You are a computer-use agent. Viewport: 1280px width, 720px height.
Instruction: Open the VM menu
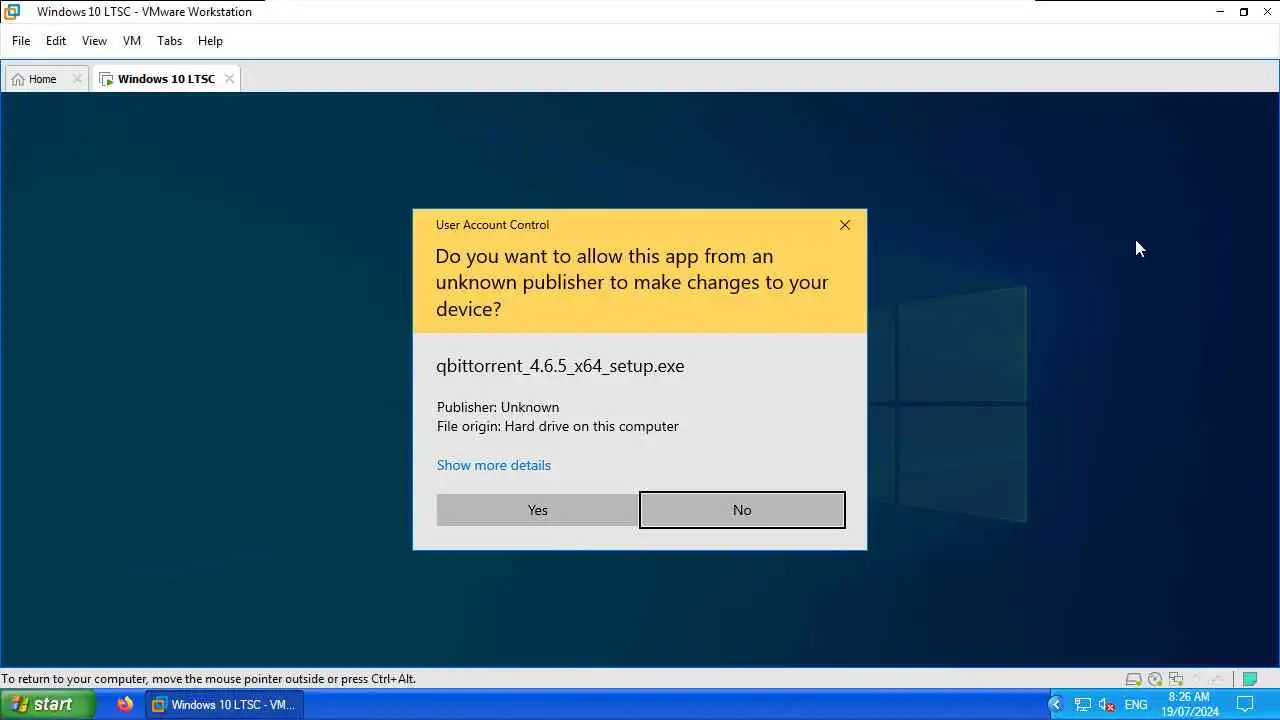[x=132, y=41]
